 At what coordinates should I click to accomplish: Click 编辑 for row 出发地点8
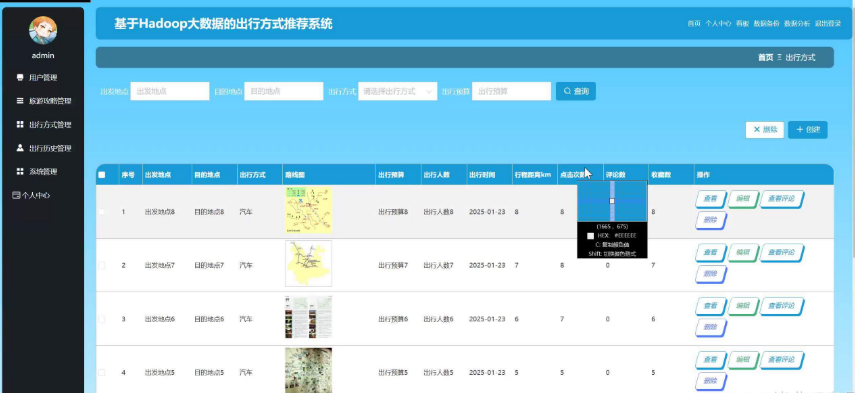(743, 199)
